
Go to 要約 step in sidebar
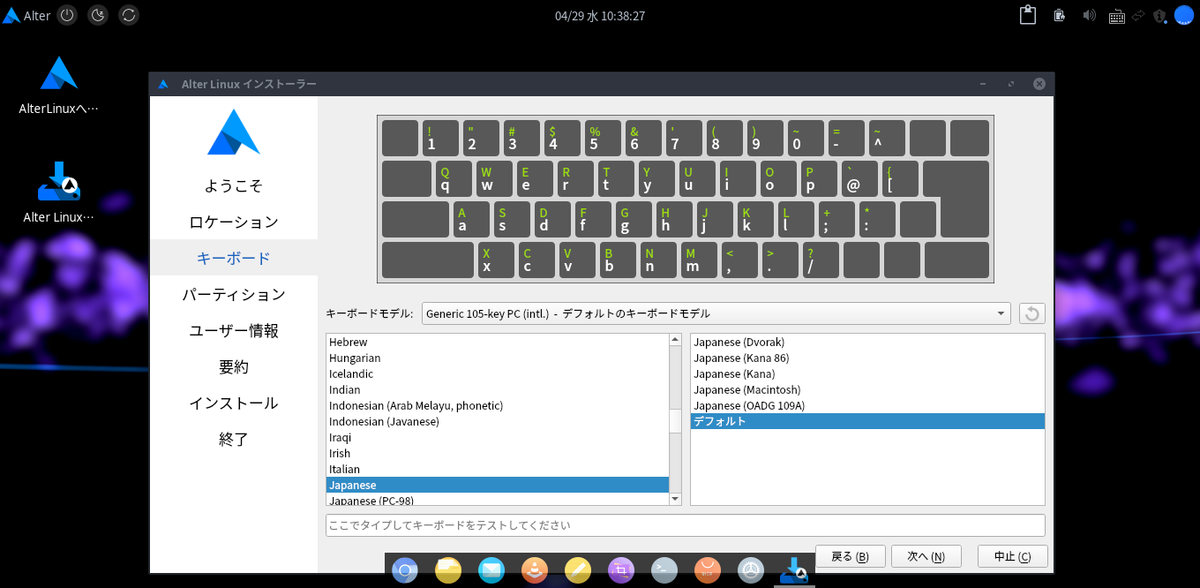point(234,367)
